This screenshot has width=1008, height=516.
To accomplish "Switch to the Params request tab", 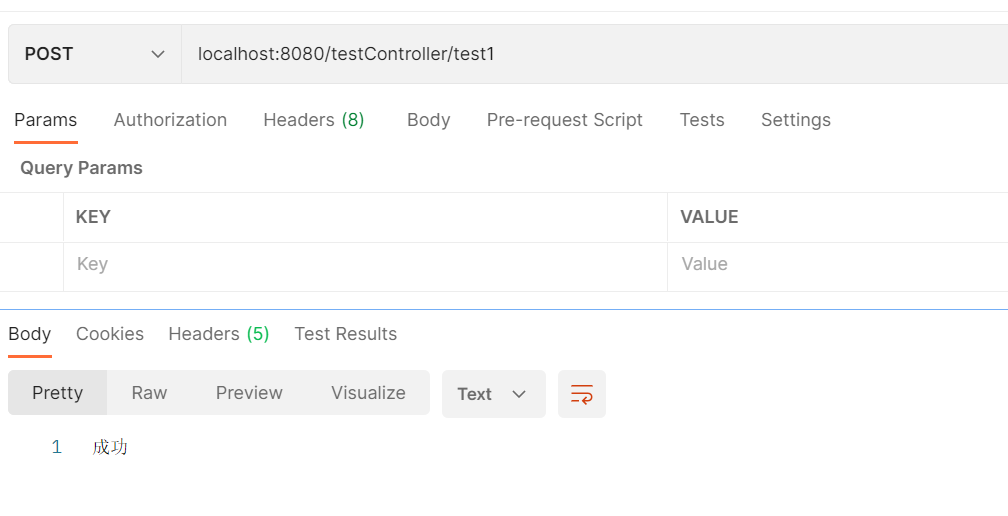I will [46, 120].
